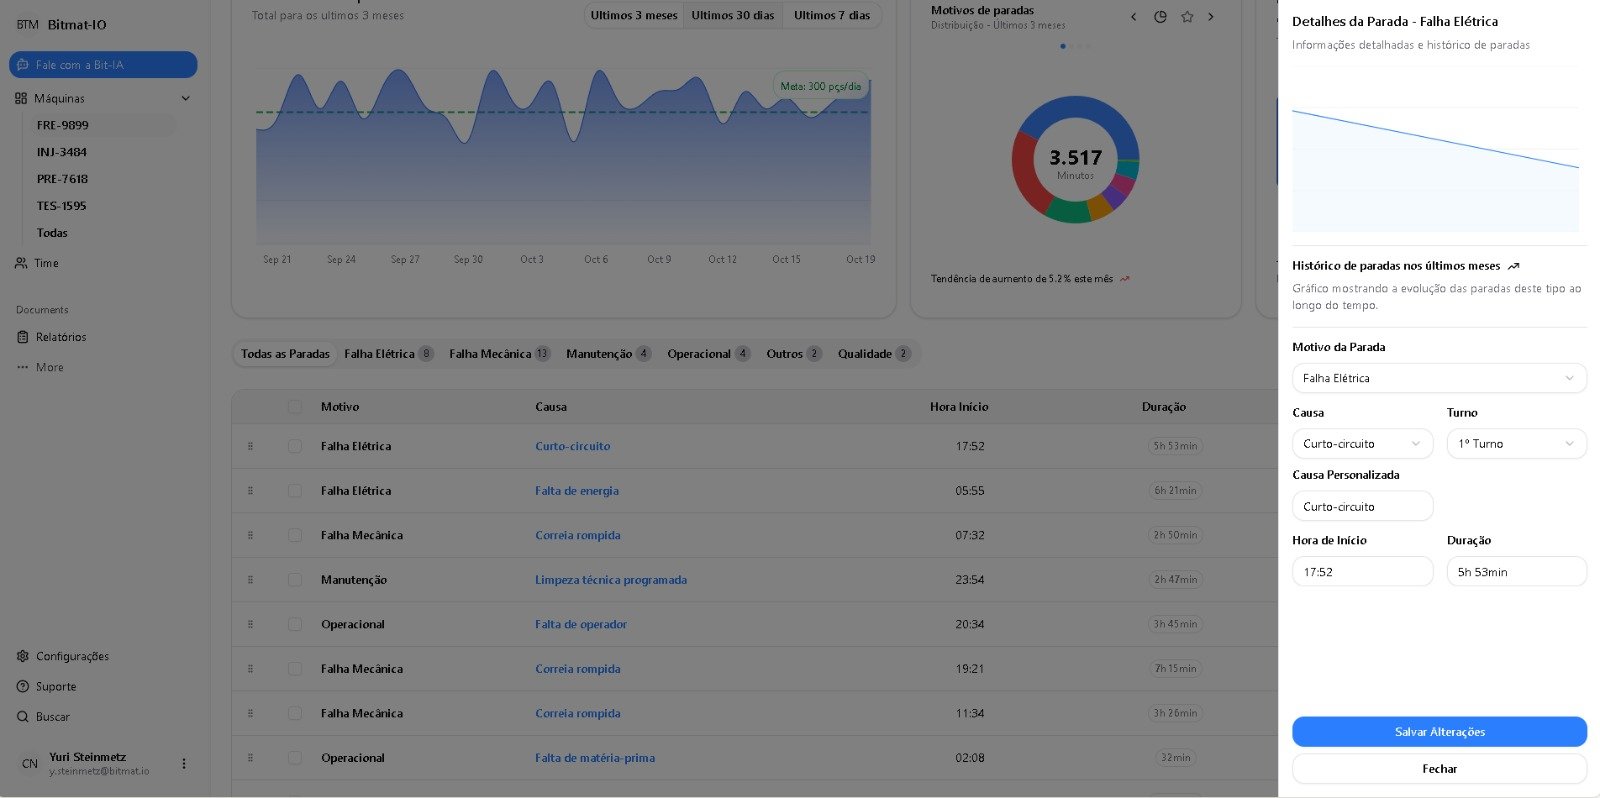This screenshot has width=1600, height=798.
Task: Collapse the Máquinas section in the sidebar
Action: (x=185, y=98)
